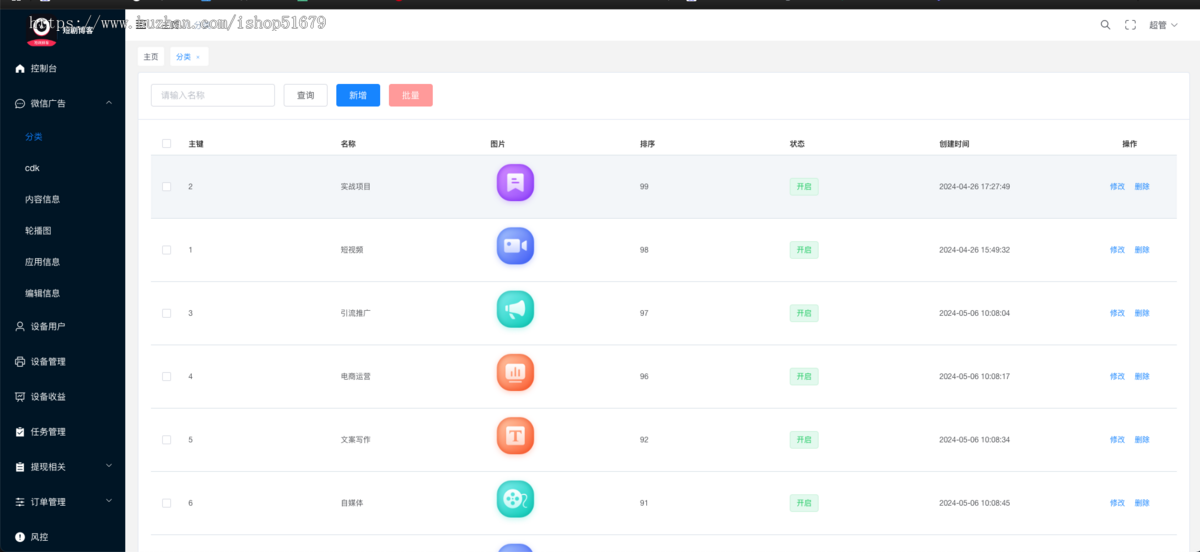
Task: Click the pink 批量 button
Action: coord(411,95)
